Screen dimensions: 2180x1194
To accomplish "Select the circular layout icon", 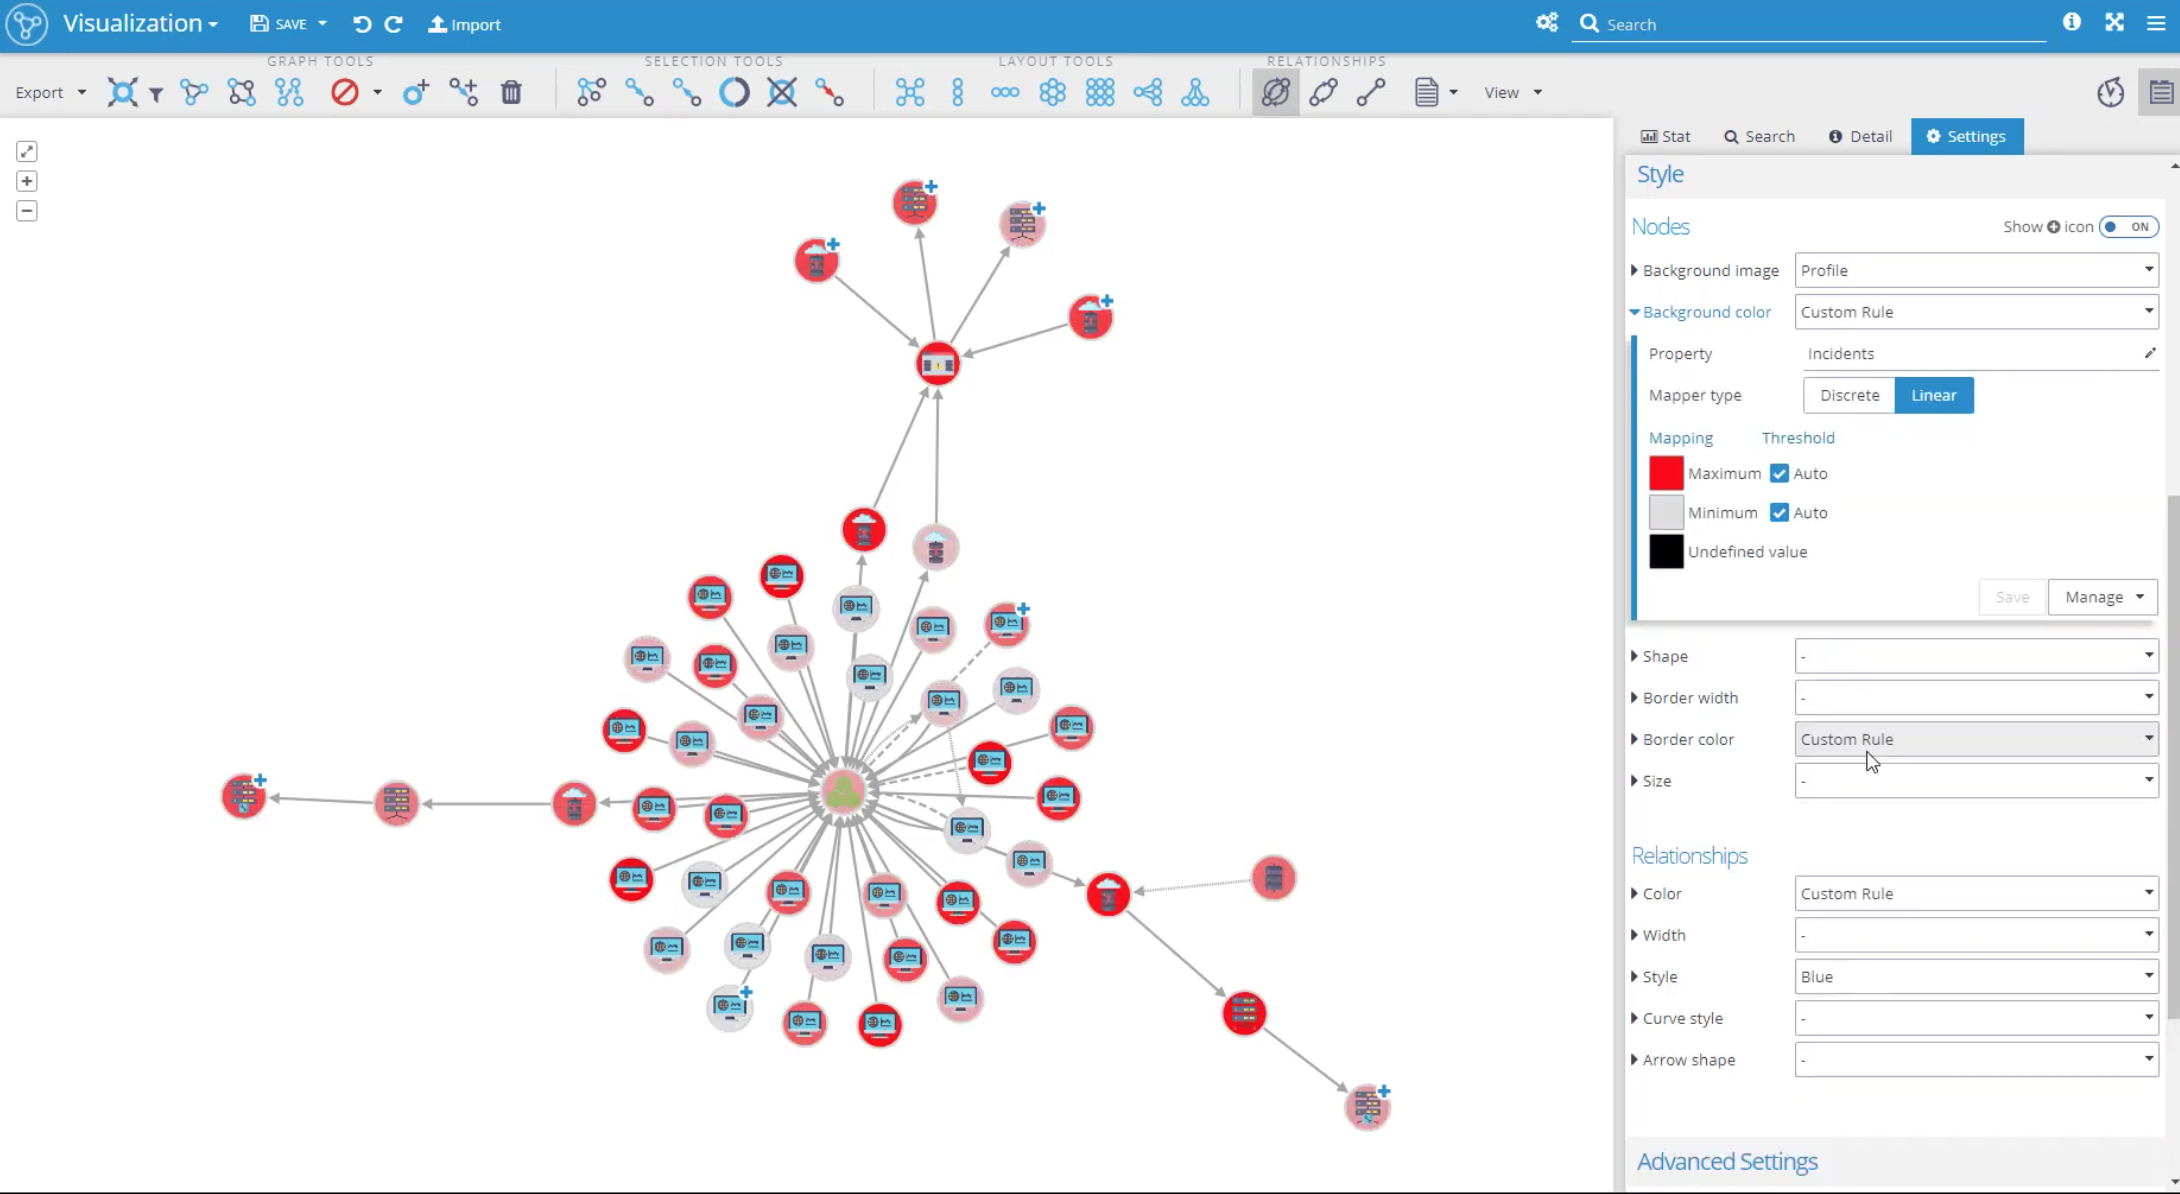I will [1052, 92].
